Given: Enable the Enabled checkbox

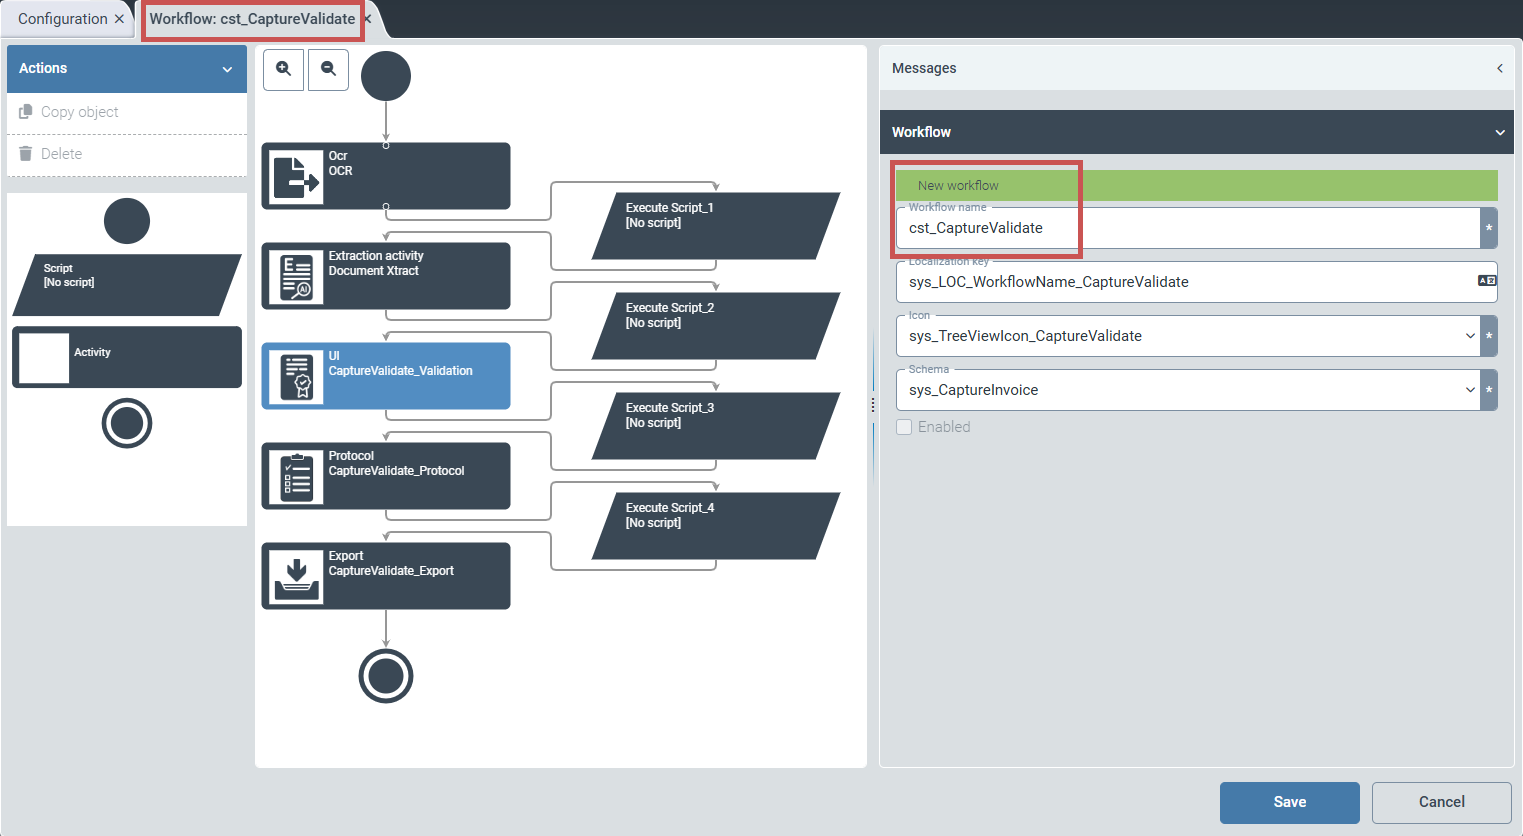Looking at the screenshot, I should (904, 426).
